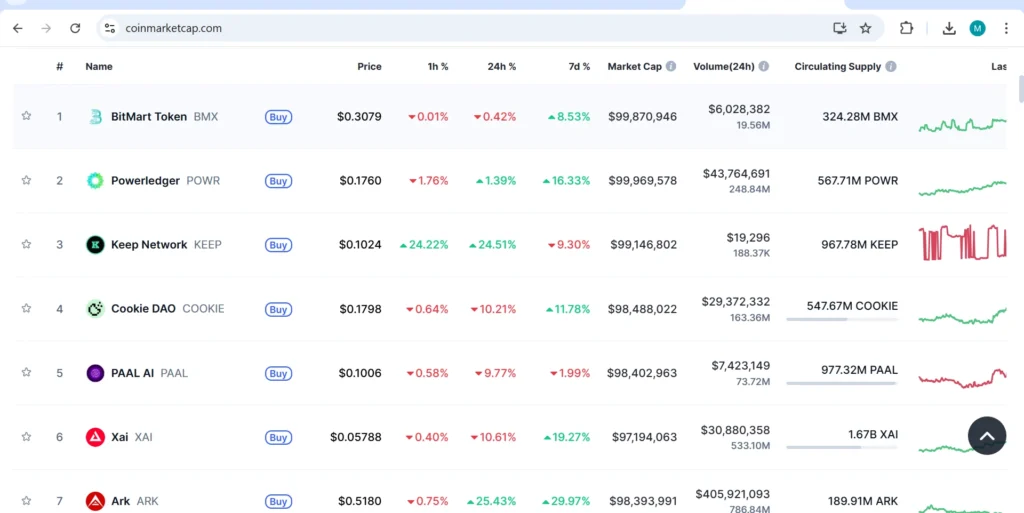This screenshot has height=513, width=1024.
Task: Buy Xai via Buy button
Action: [x=278, y=437]
